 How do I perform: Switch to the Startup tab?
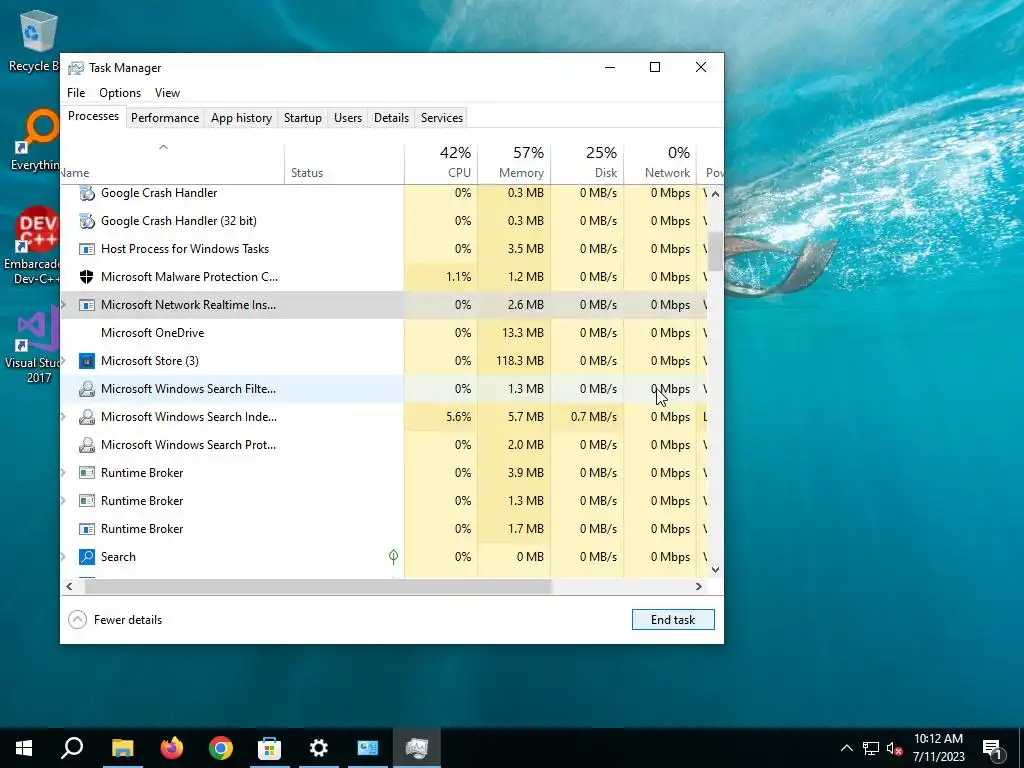click(x=302, y=118)
